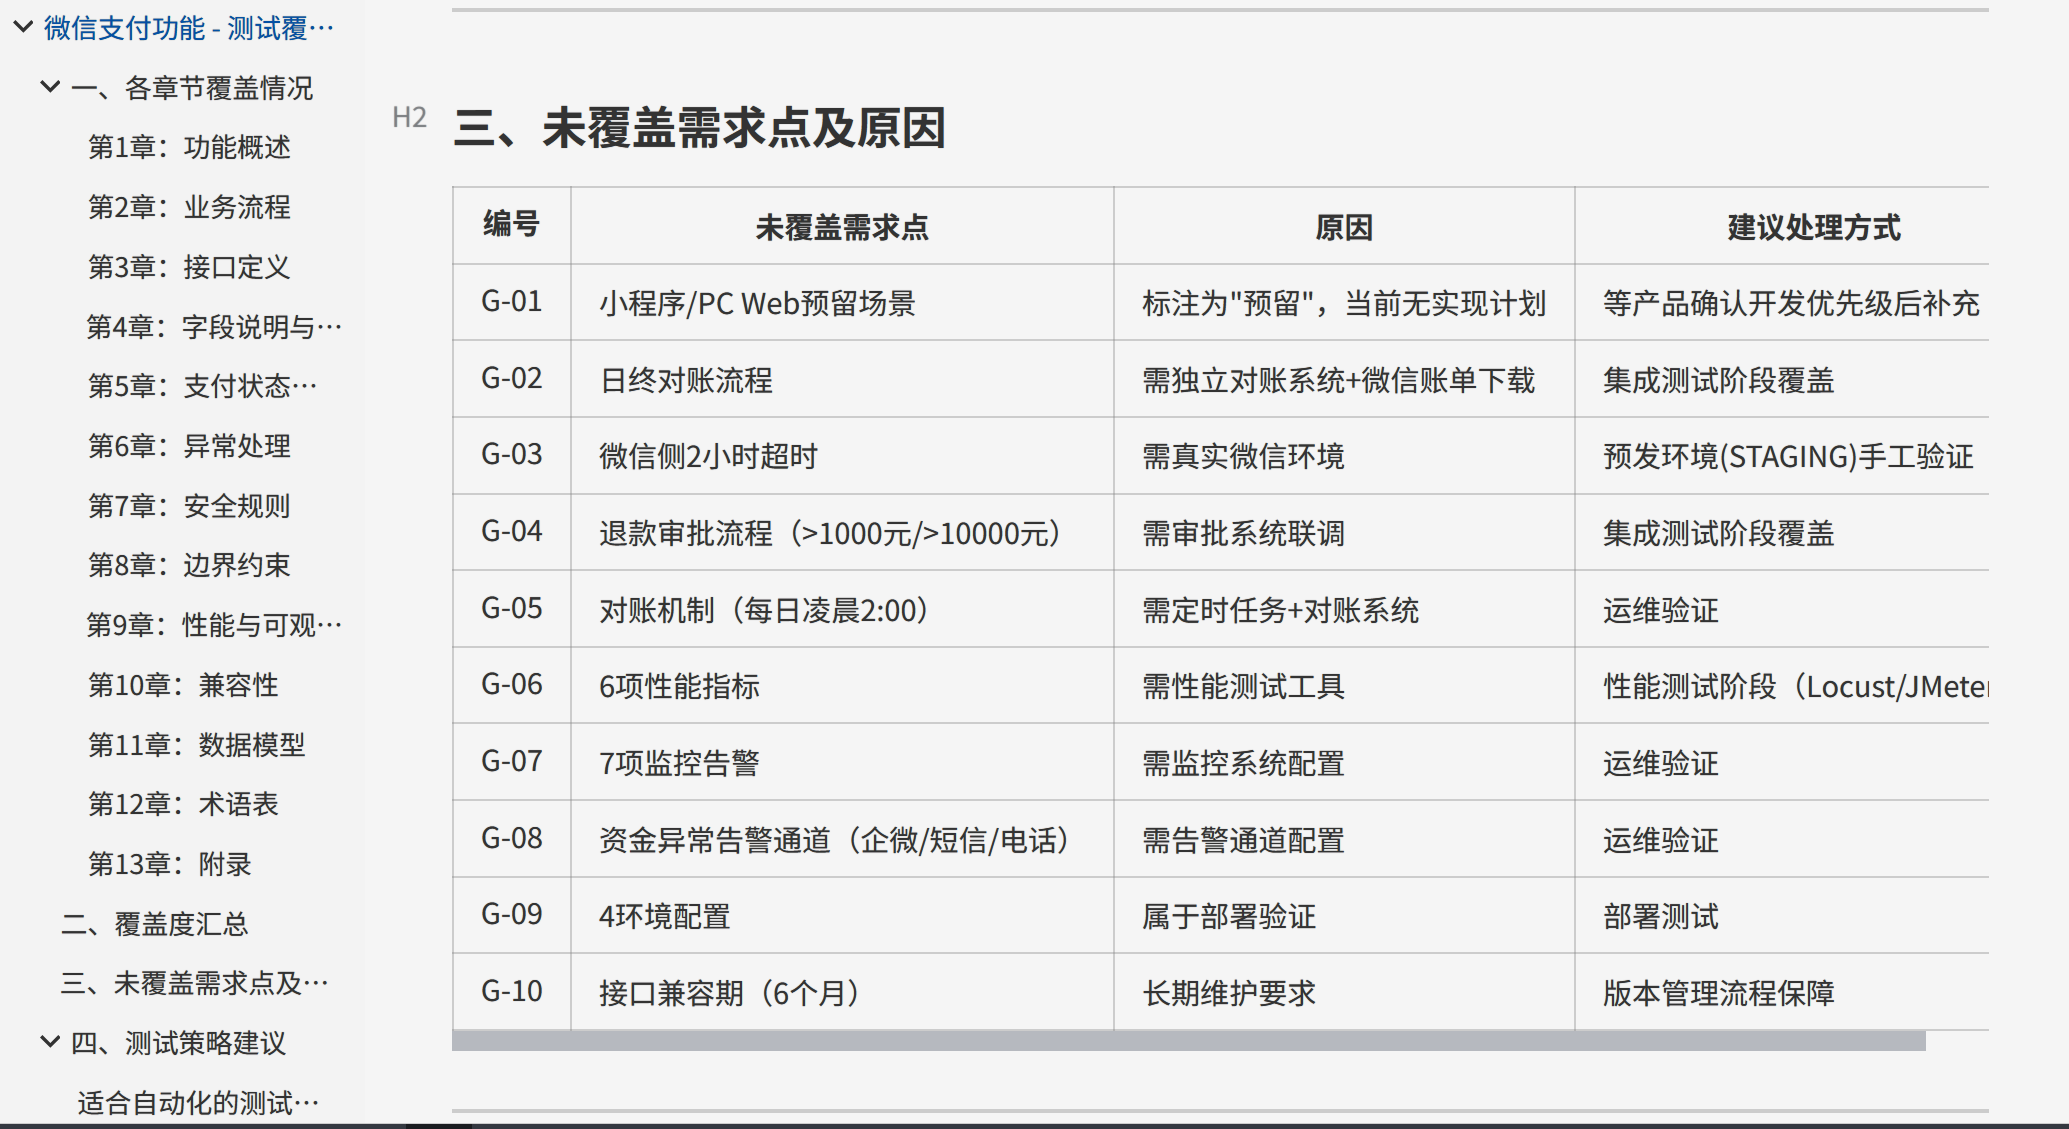Jump to 第1章:功能概述 in outline
Screen dimensions: 2069x1129
(x=189, y=148)
